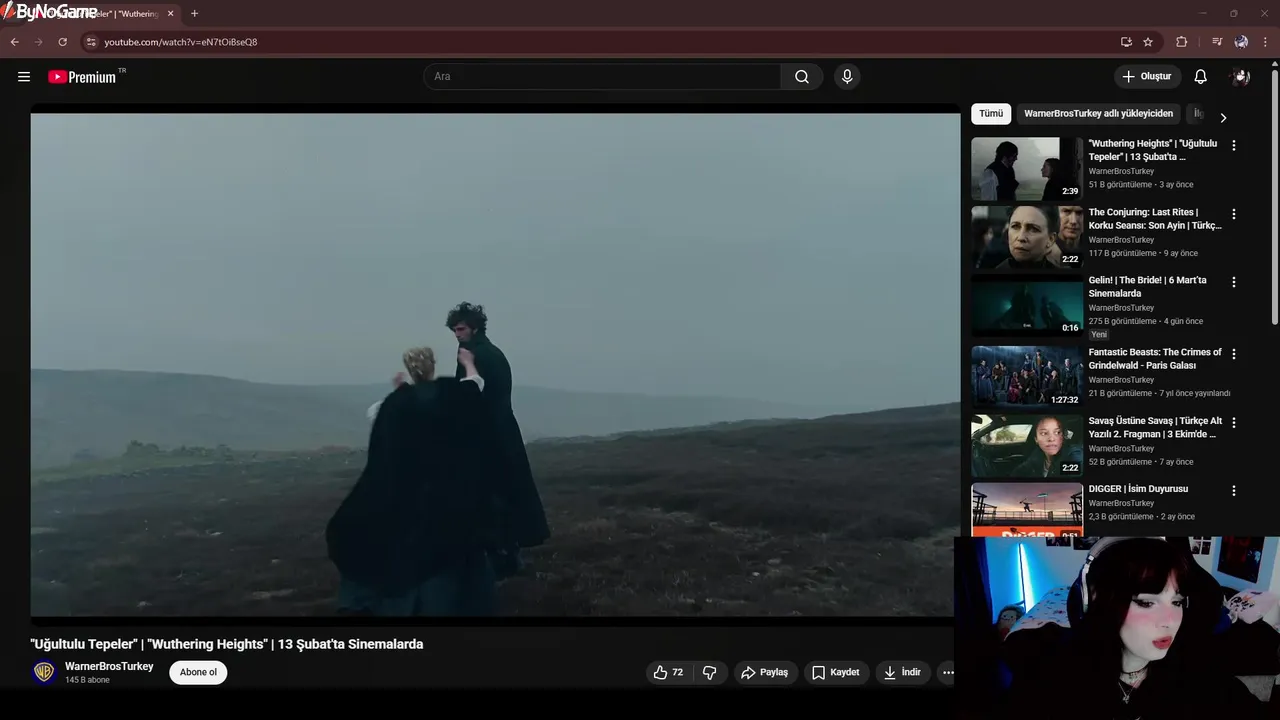Open Fantastic Beasts Paris Galası thumbnail
Viewport: 1280px width, 720px height.
click(x=1027, y=377)
